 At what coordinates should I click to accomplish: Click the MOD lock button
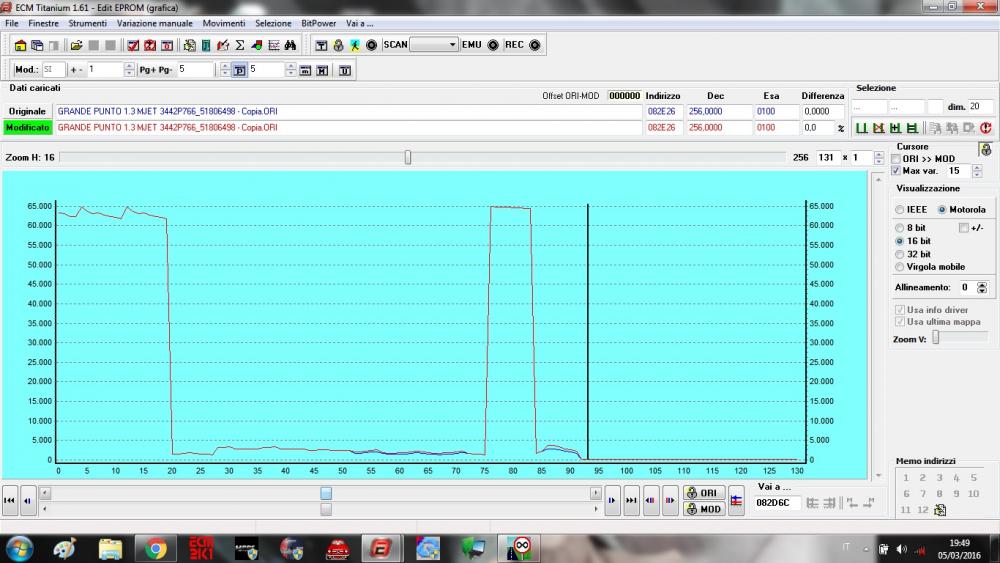703,509
